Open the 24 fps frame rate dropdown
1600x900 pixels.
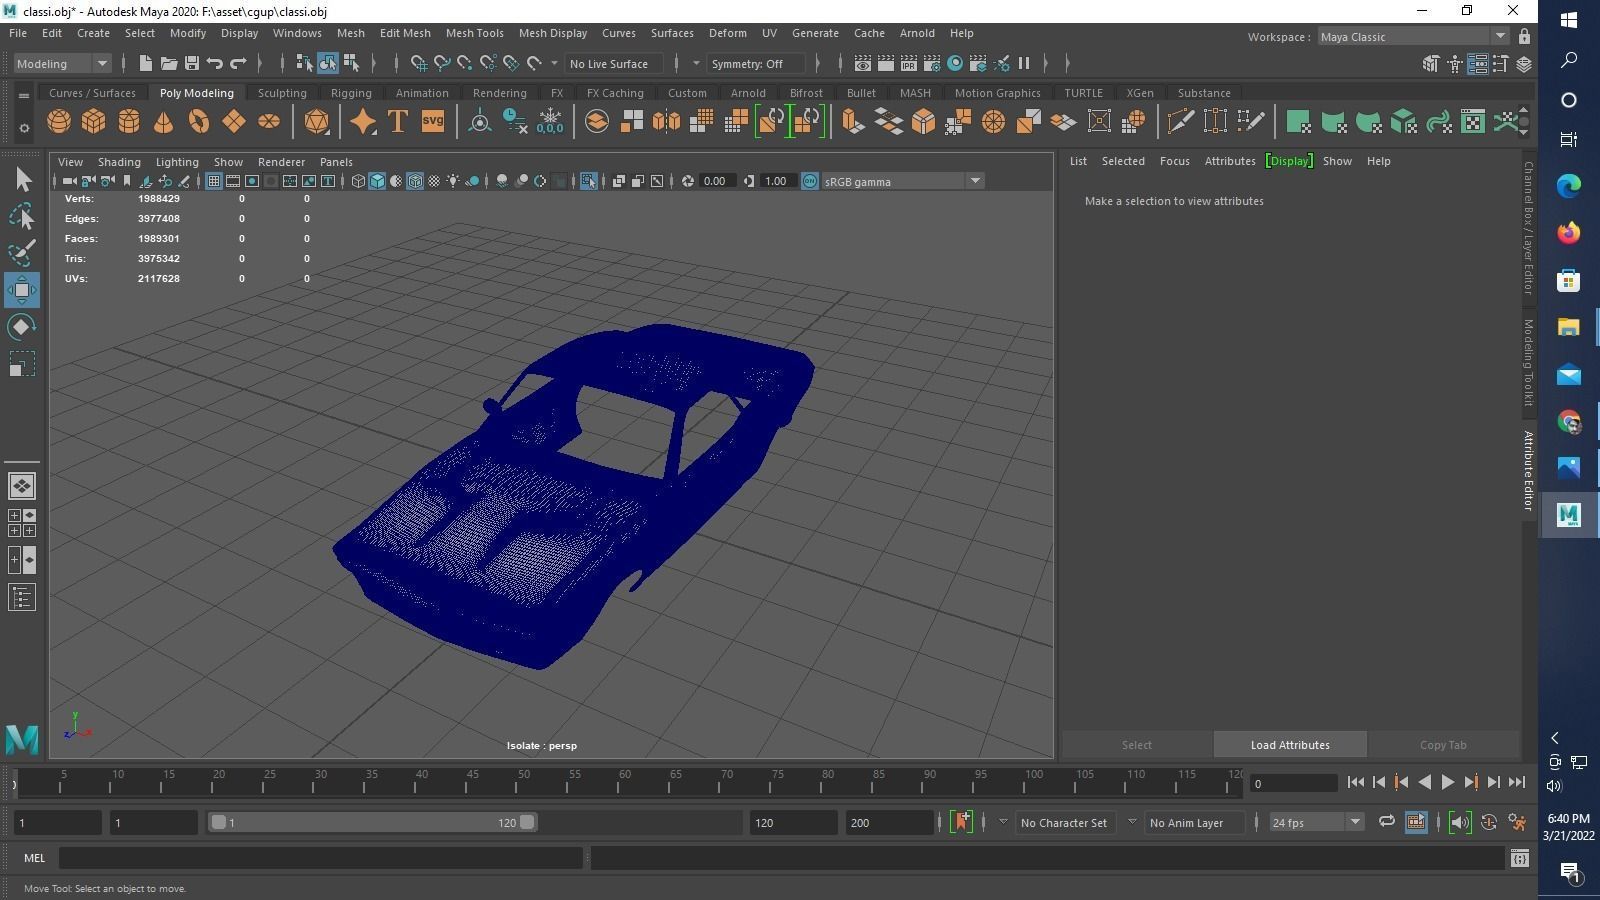(x=1316, y=822)
